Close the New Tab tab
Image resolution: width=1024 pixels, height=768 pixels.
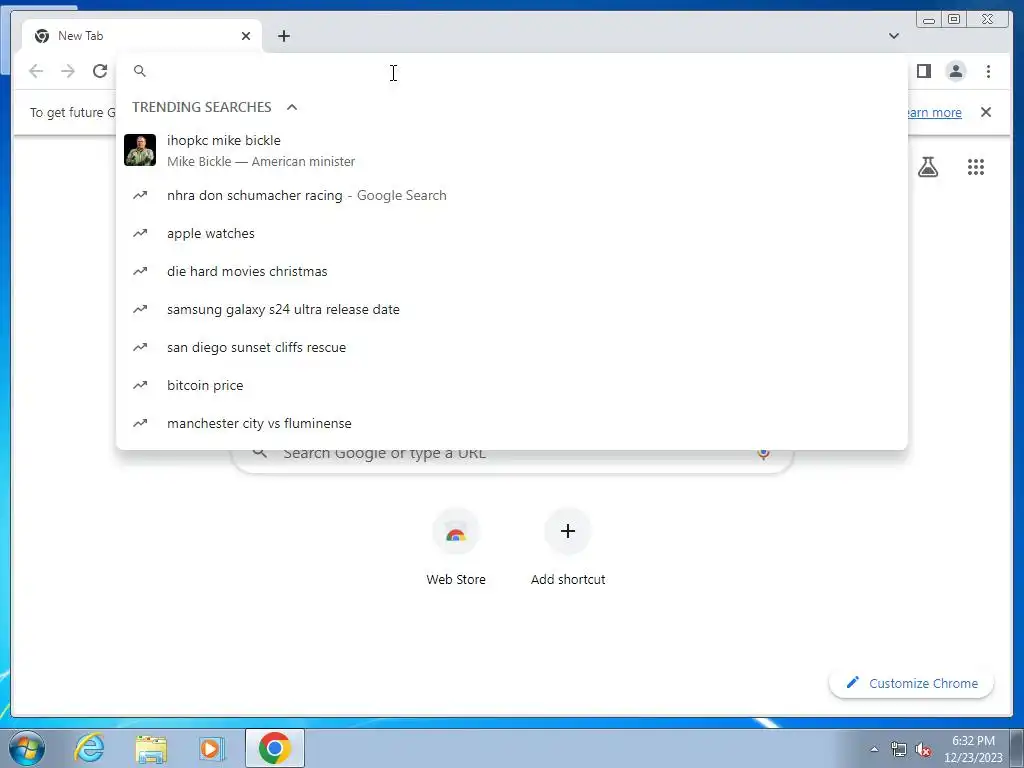246,36
